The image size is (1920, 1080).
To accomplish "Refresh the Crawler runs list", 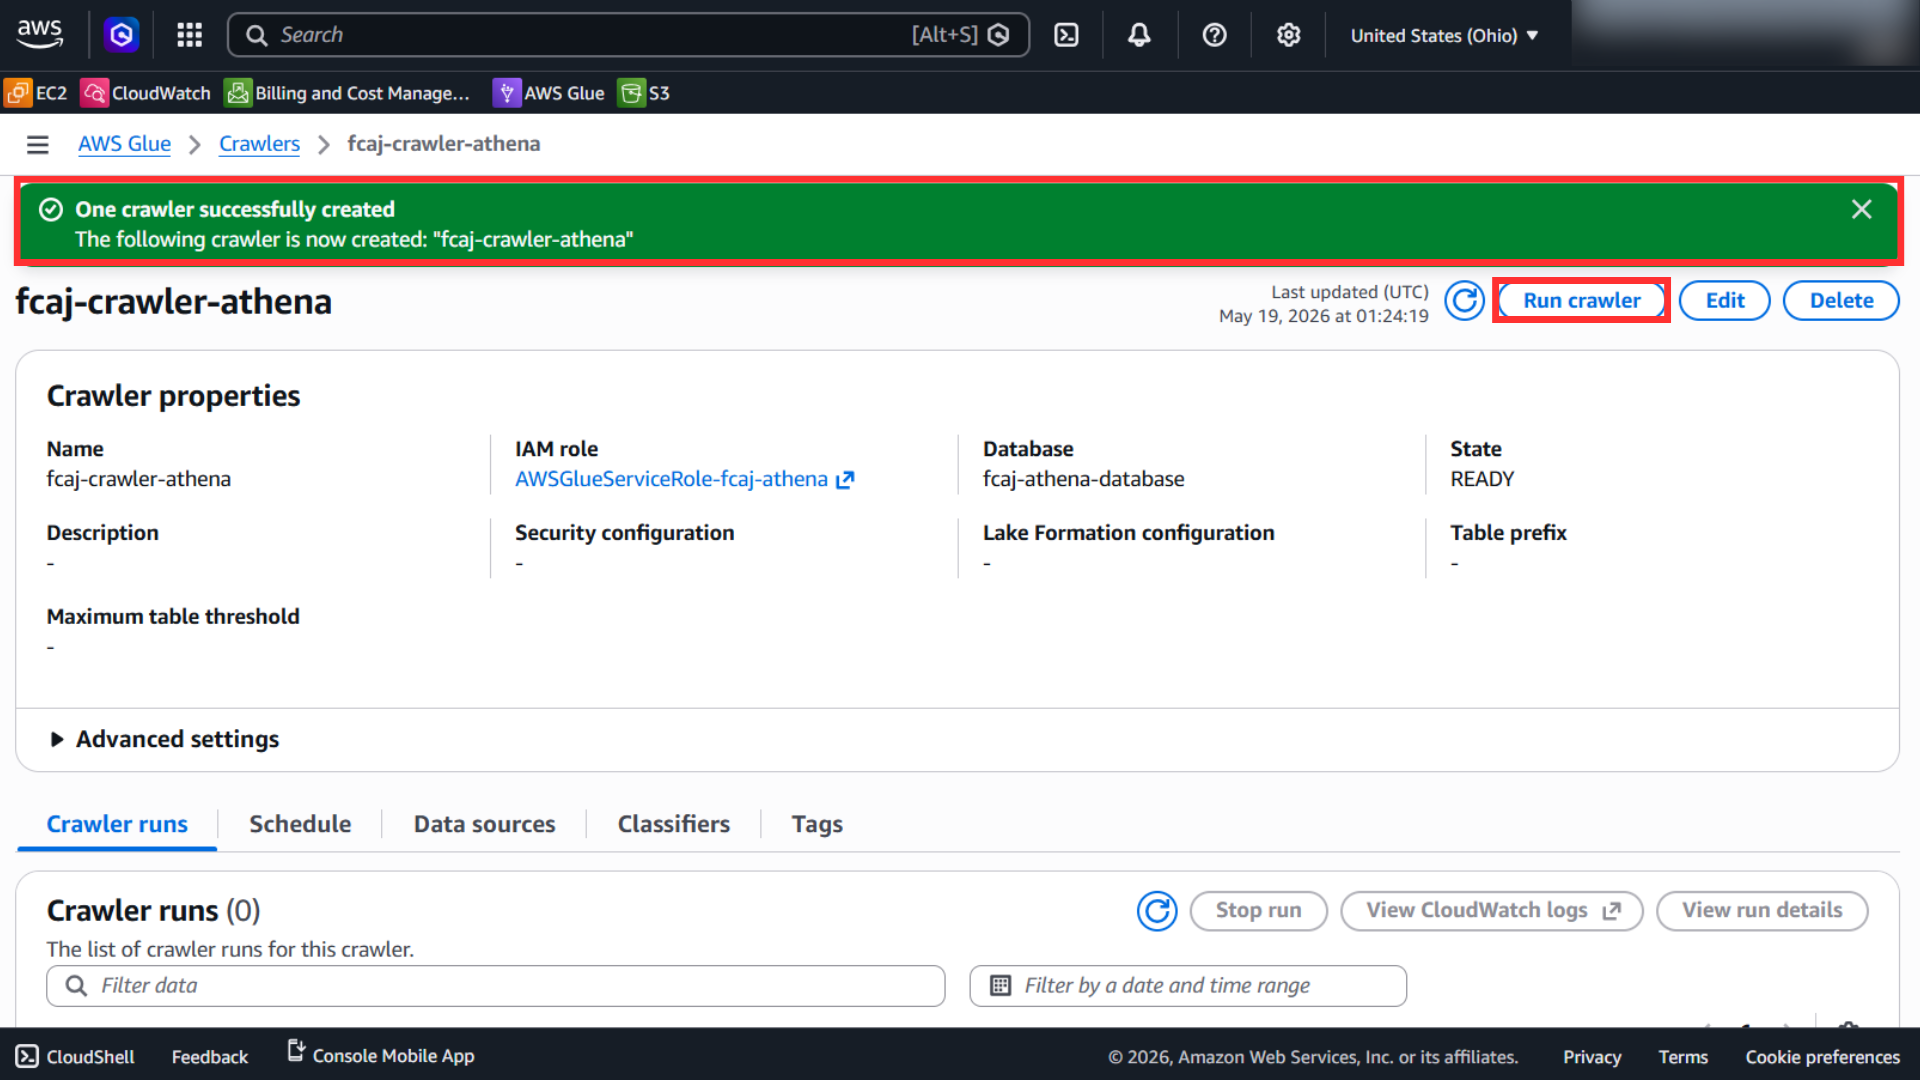I will [1157, 911].
